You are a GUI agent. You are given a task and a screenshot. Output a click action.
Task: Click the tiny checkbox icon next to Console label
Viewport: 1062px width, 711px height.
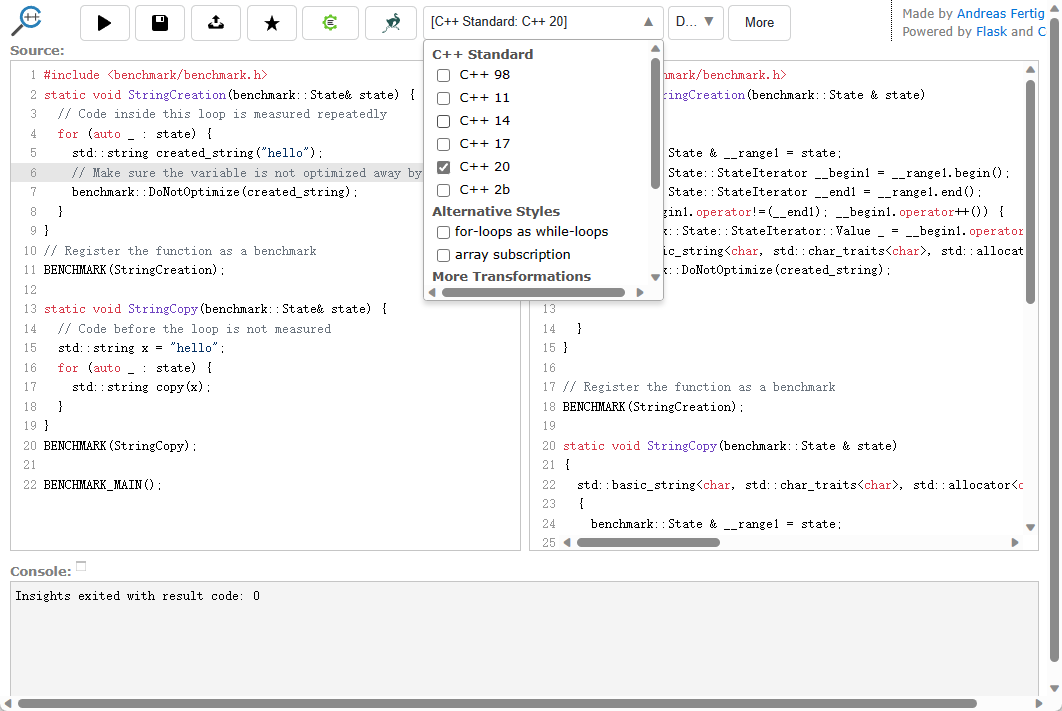tap(80, 565)
